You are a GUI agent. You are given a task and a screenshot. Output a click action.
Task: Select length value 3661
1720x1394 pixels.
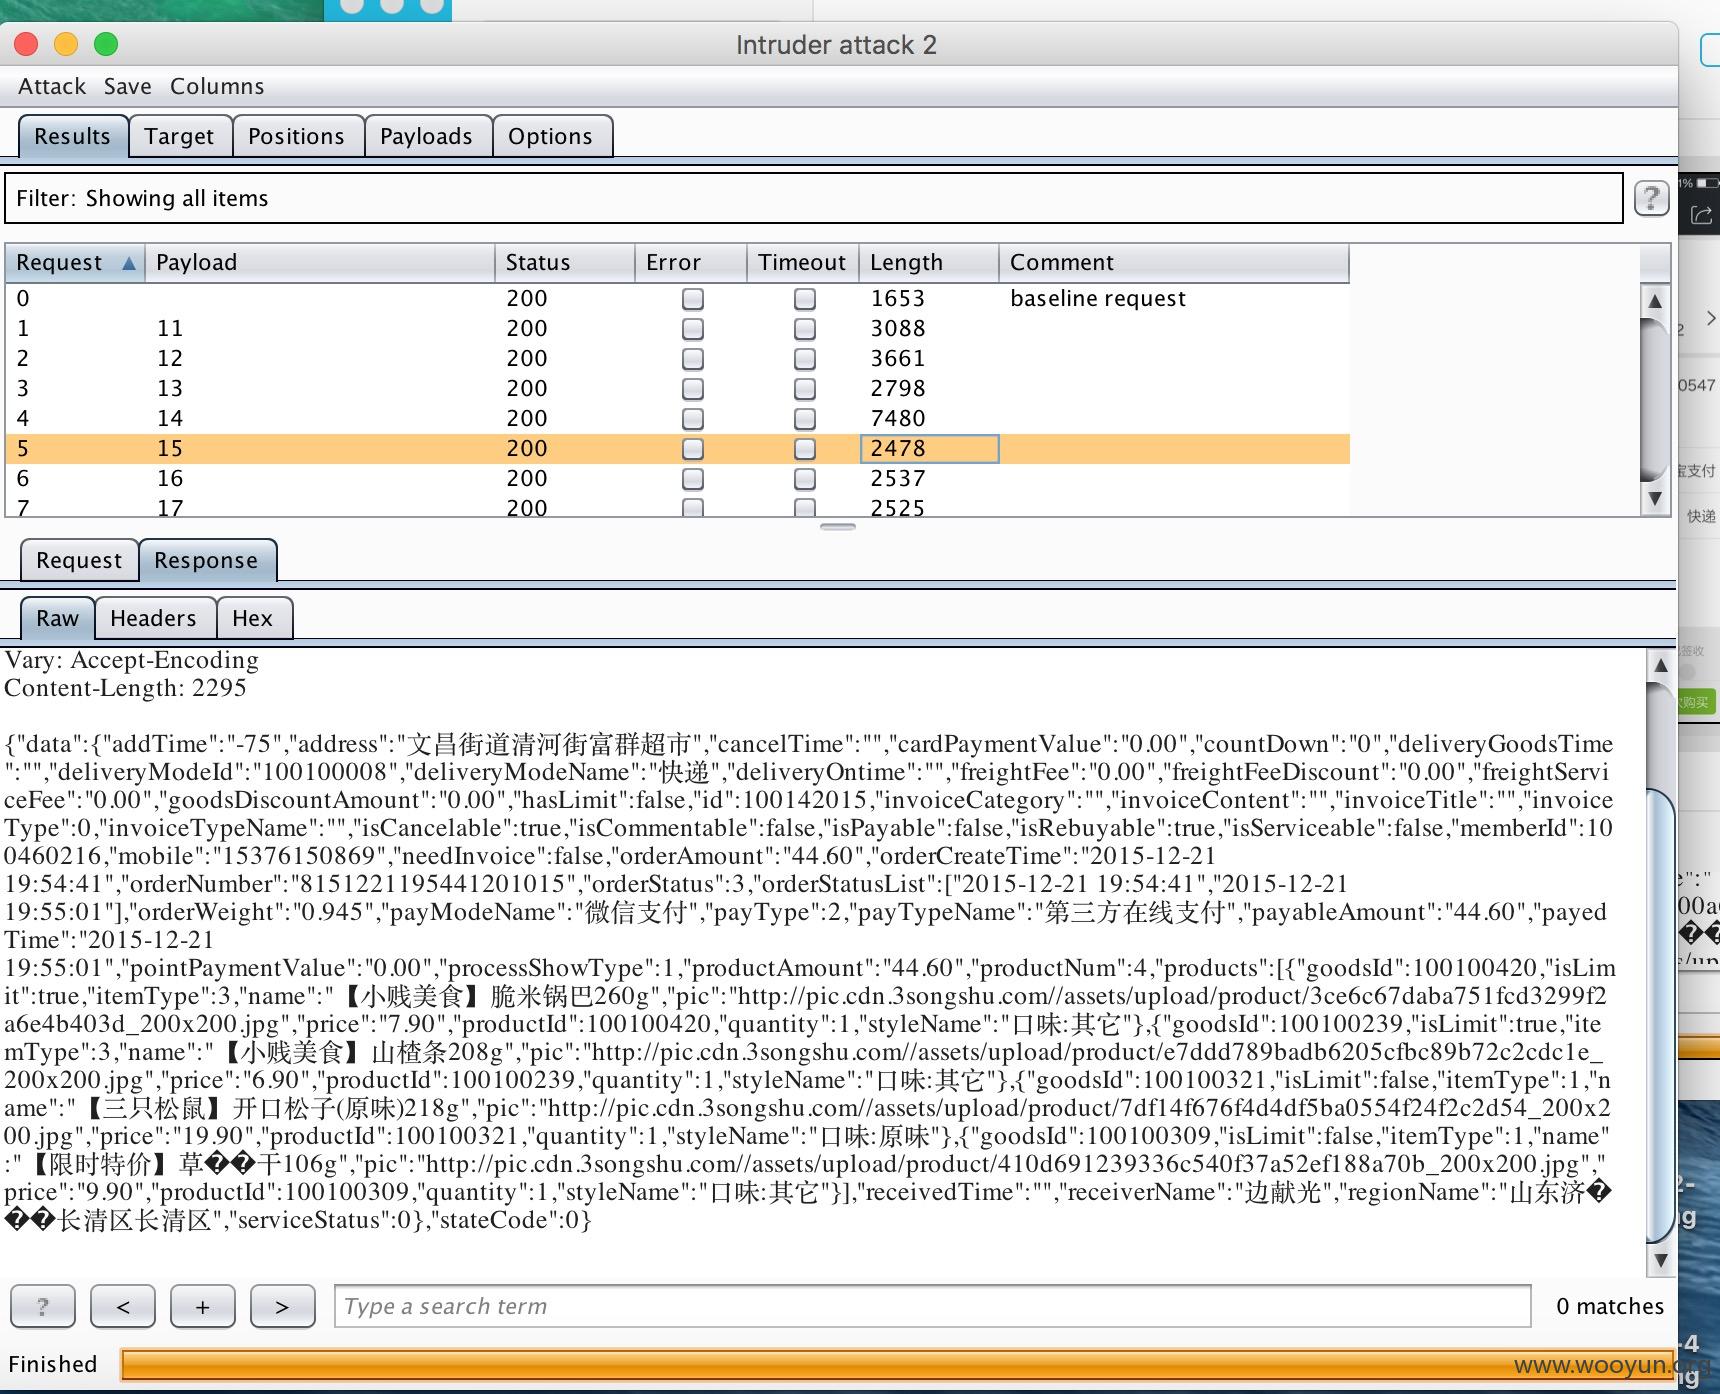point(898,359)
